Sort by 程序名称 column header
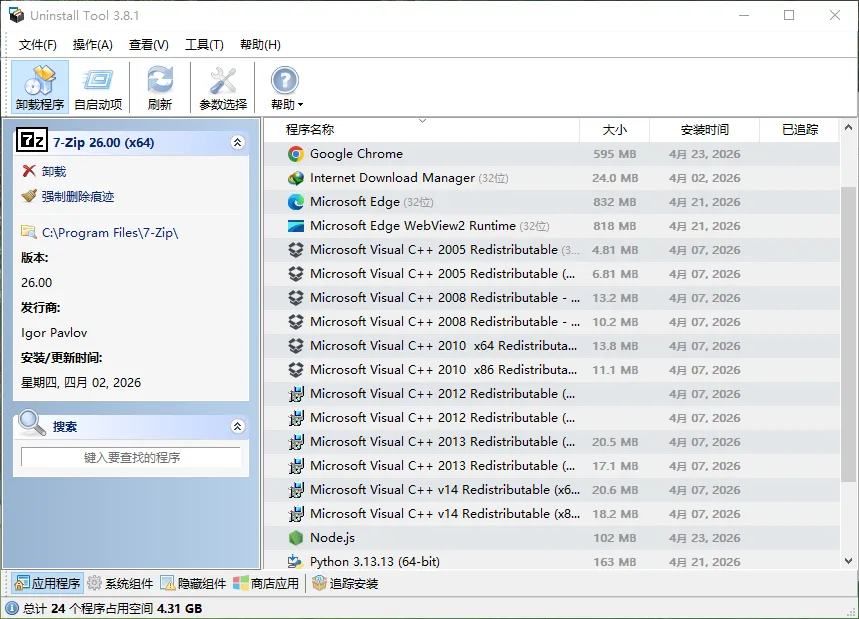Image resolution: width=859 pixels, height=619 pixels. (x=421, y=130)
